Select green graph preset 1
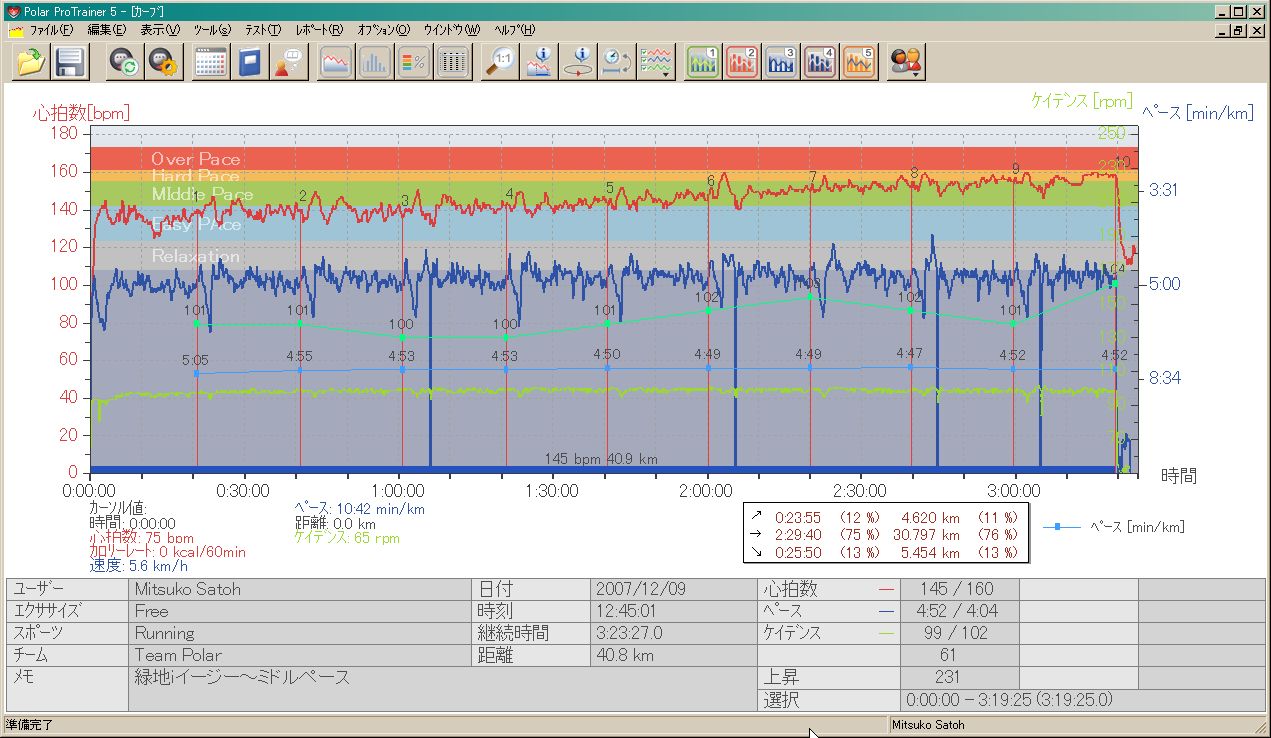The width and height of the screenshot is (1271, 738). pyautogui.click(x=704, y=63)
